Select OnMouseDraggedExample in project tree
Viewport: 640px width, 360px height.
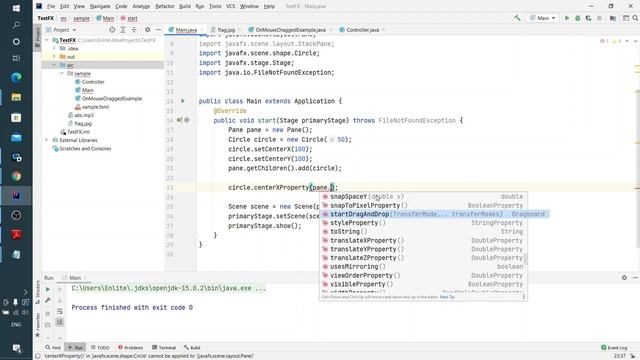[112, 98]
